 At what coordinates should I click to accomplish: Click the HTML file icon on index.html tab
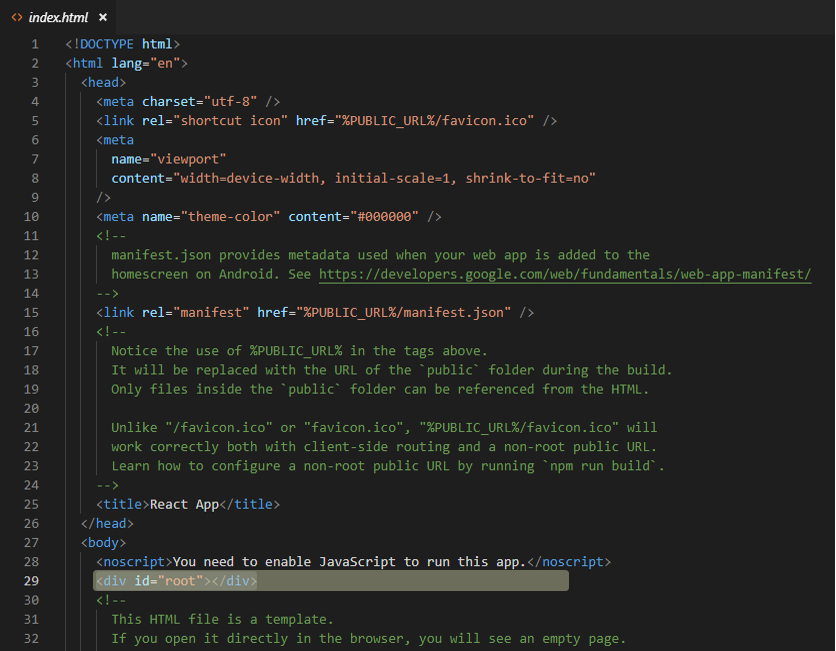(x=17, y=18)
